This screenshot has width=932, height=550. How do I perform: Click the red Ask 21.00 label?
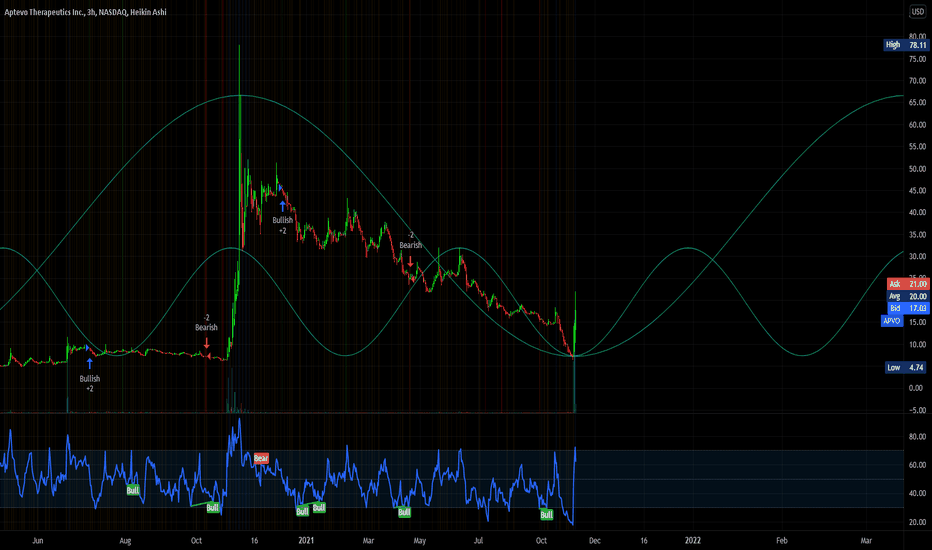(907, 284)
